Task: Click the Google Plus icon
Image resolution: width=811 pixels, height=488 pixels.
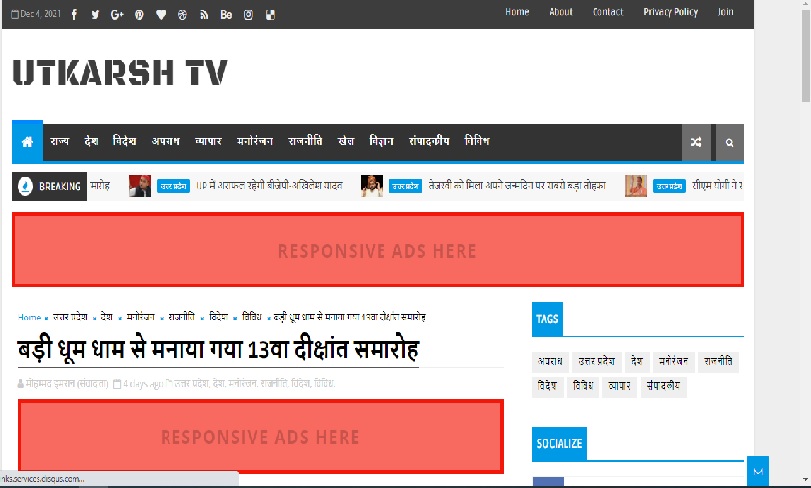Action: [117, 14]
